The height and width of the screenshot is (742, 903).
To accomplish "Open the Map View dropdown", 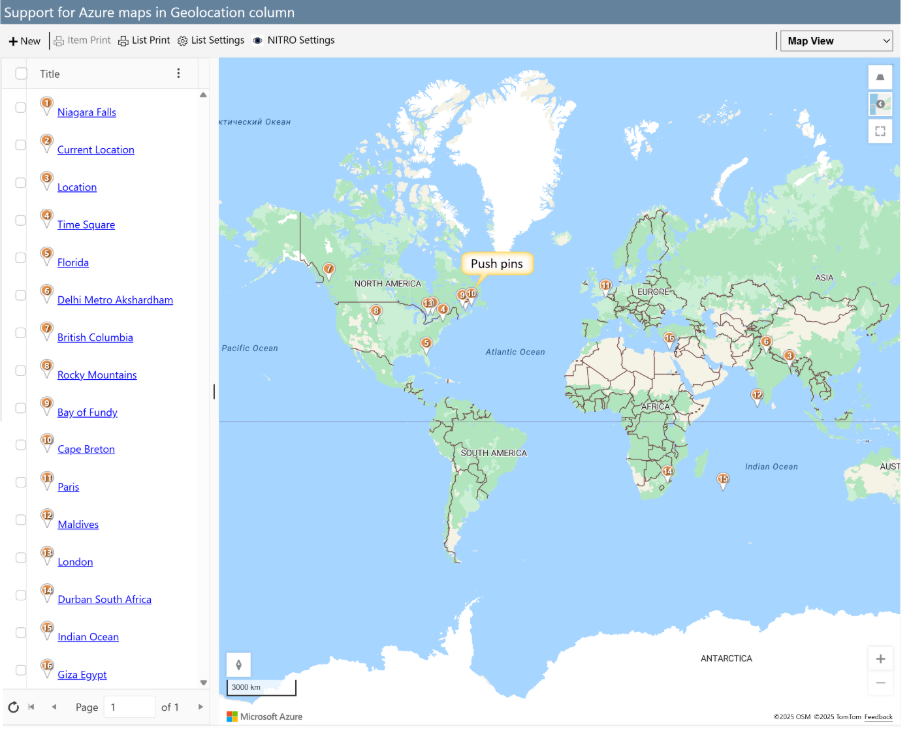I will point(837,41).
